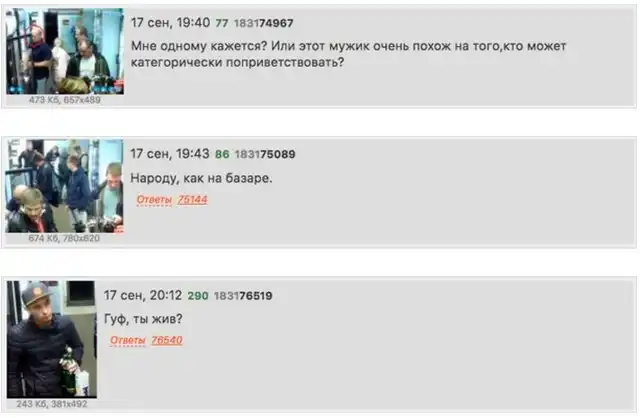Image resolution: width=640 pixels, height=418 pixels.
Task: Open the thumbnail of man in cap
Action: click(x=52, y=339)
